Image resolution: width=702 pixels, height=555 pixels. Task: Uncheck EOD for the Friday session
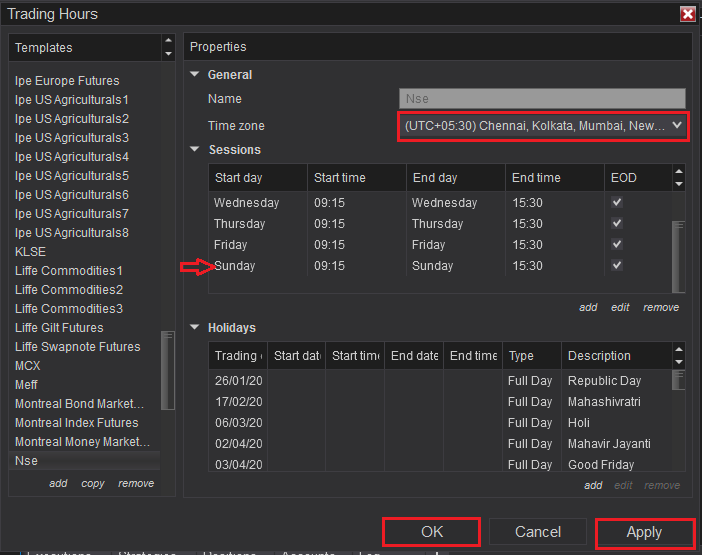pos(617,244)
